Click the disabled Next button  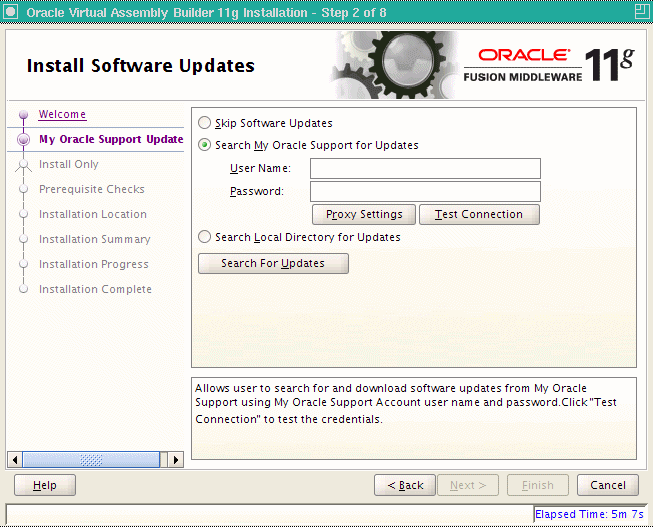(x=468, y=485)
